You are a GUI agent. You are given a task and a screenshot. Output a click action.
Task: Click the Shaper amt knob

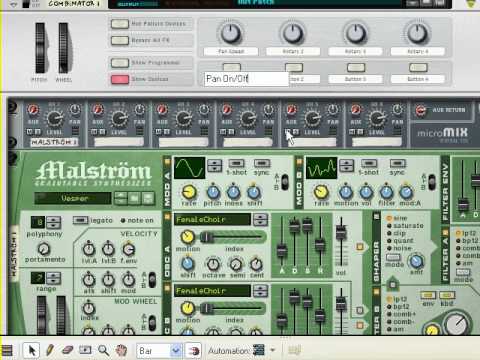click(416, 261)
